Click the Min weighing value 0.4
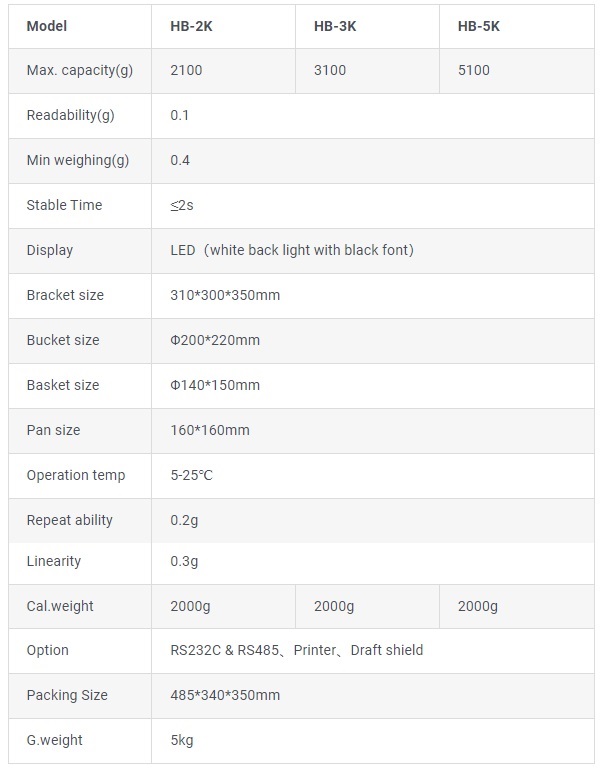This screenshot has height=772, width=600. 180,160
